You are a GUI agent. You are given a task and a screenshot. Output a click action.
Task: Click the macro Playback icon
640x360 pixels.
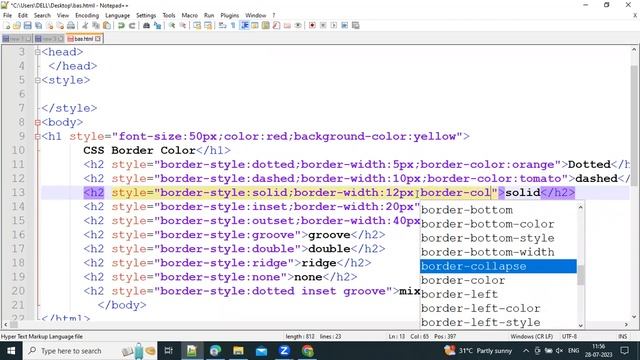pyautogui.click(x=334, y=25)
